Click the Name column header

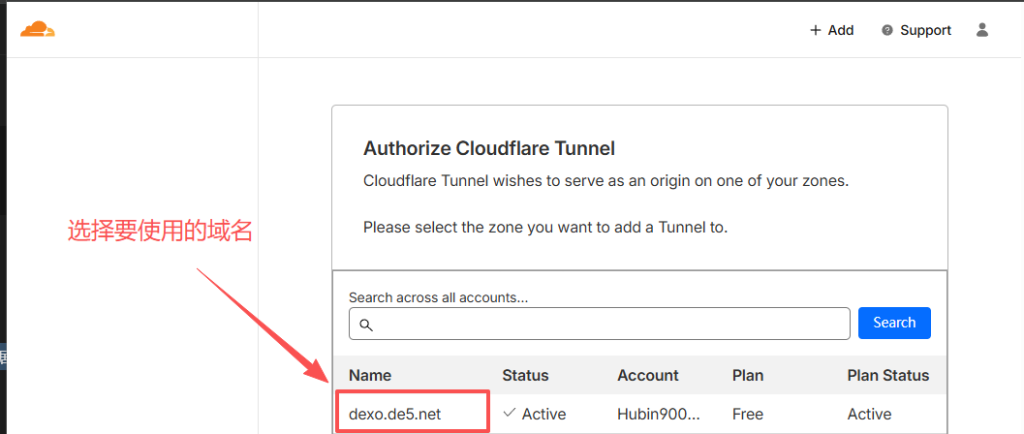370,375
